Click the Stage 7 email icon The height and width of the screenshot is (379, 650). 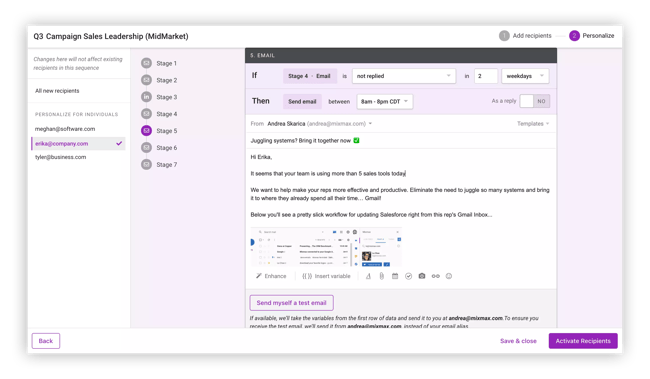146,165
